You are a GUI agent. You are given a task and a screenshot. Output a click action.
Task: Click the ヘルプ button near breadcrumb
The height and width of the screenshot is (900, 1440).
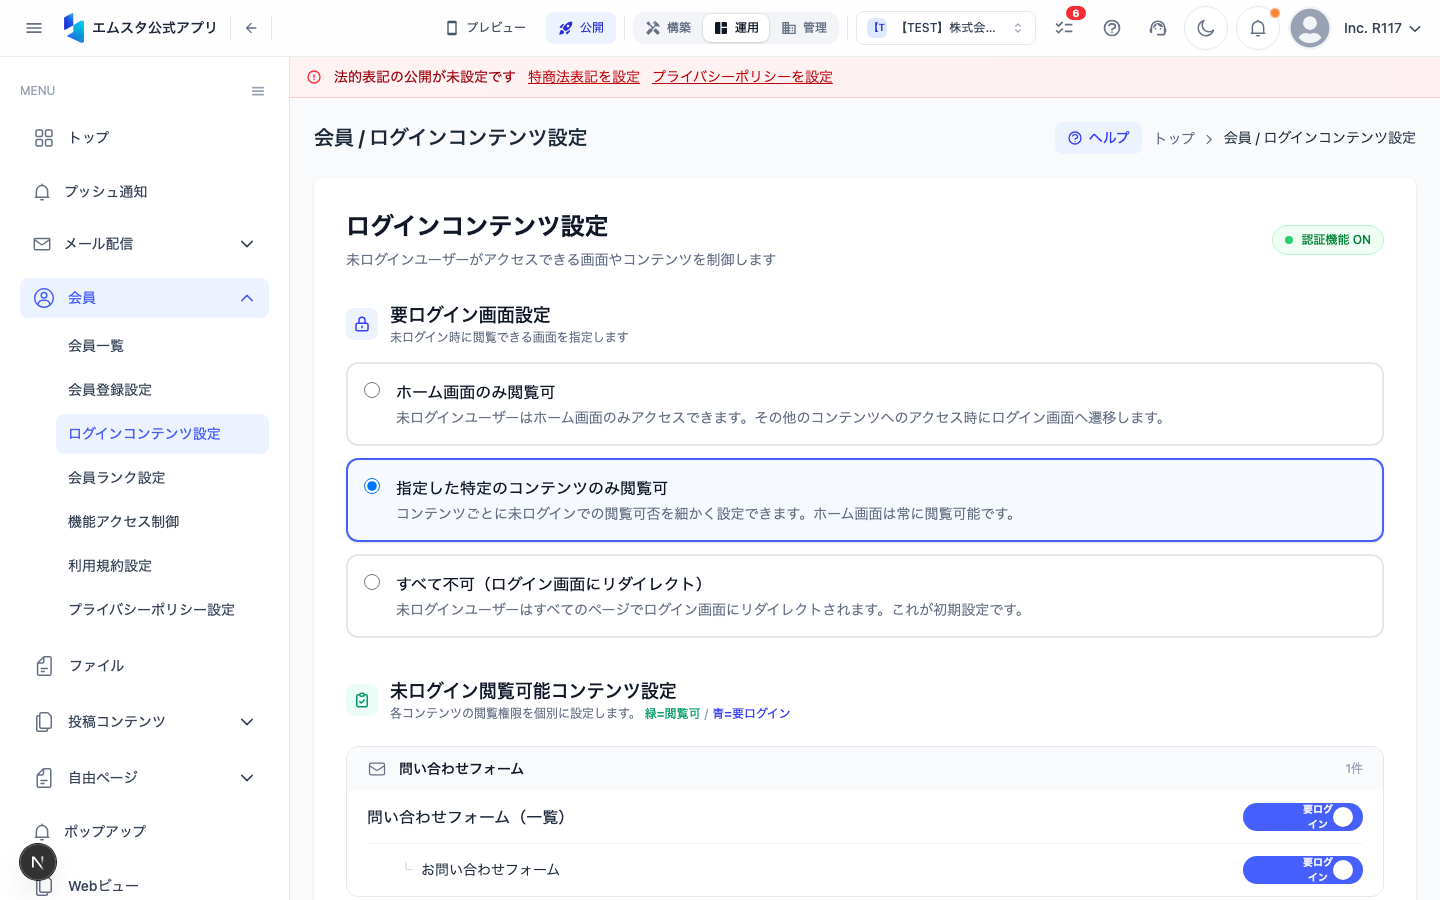point(1098,138)
